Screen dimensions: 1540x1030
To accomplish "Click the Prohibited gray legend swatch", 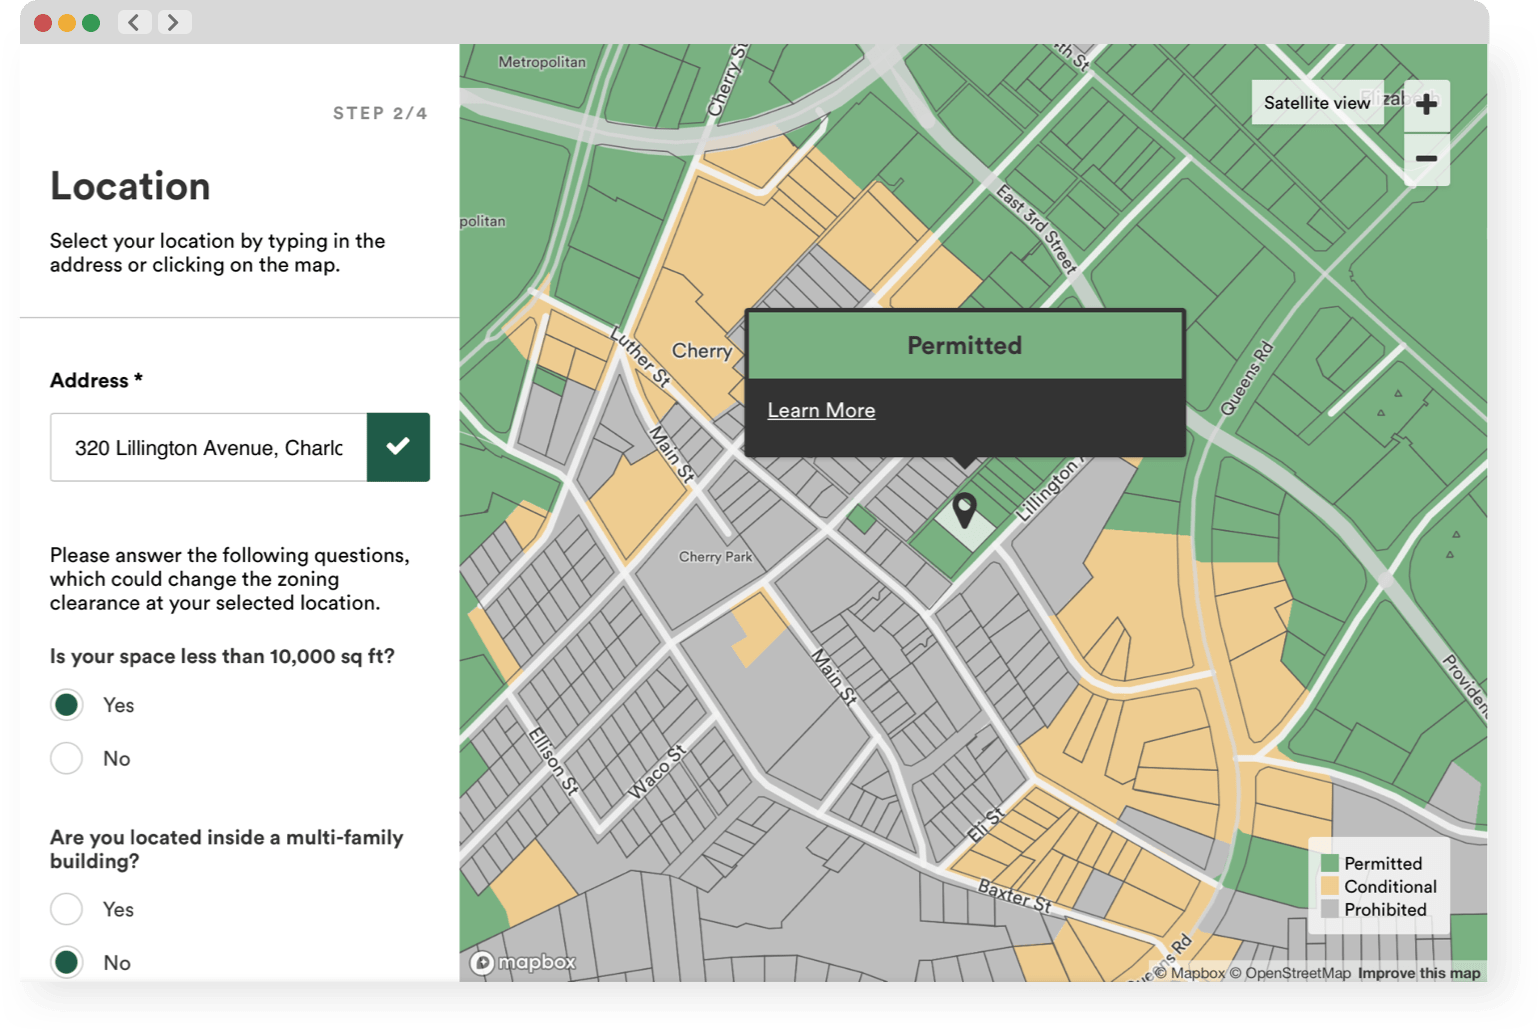I will coord(1330,909).
